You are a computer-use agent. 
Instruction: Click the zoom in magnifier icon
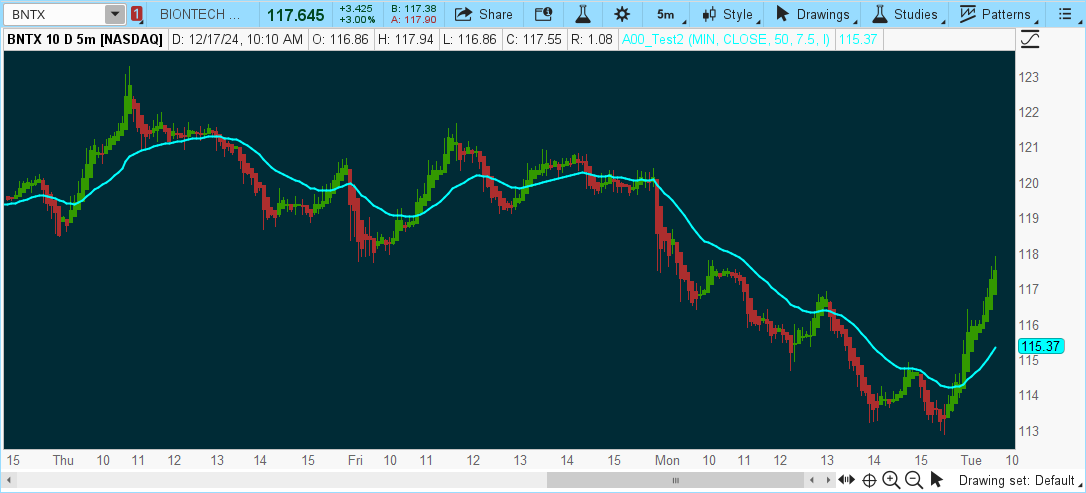click(x=891, y=481)
